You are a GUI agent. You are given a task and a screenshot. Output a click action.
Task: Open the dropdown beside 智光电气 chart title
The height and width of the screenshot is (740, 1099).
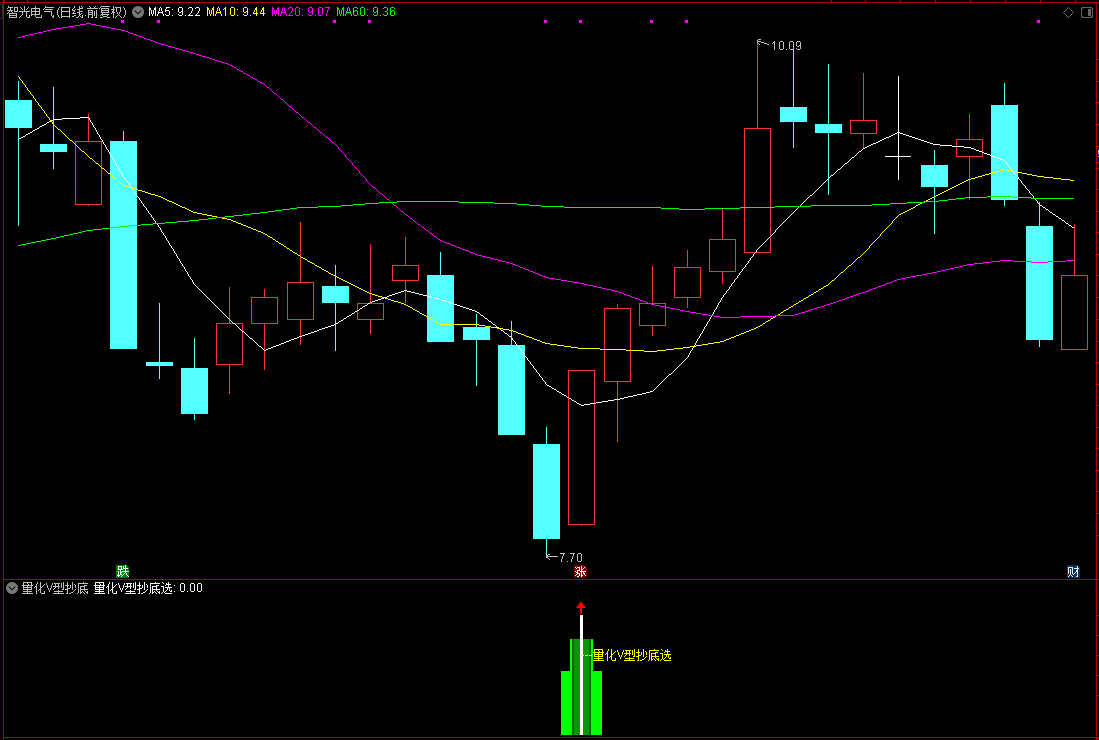(138, 12)
